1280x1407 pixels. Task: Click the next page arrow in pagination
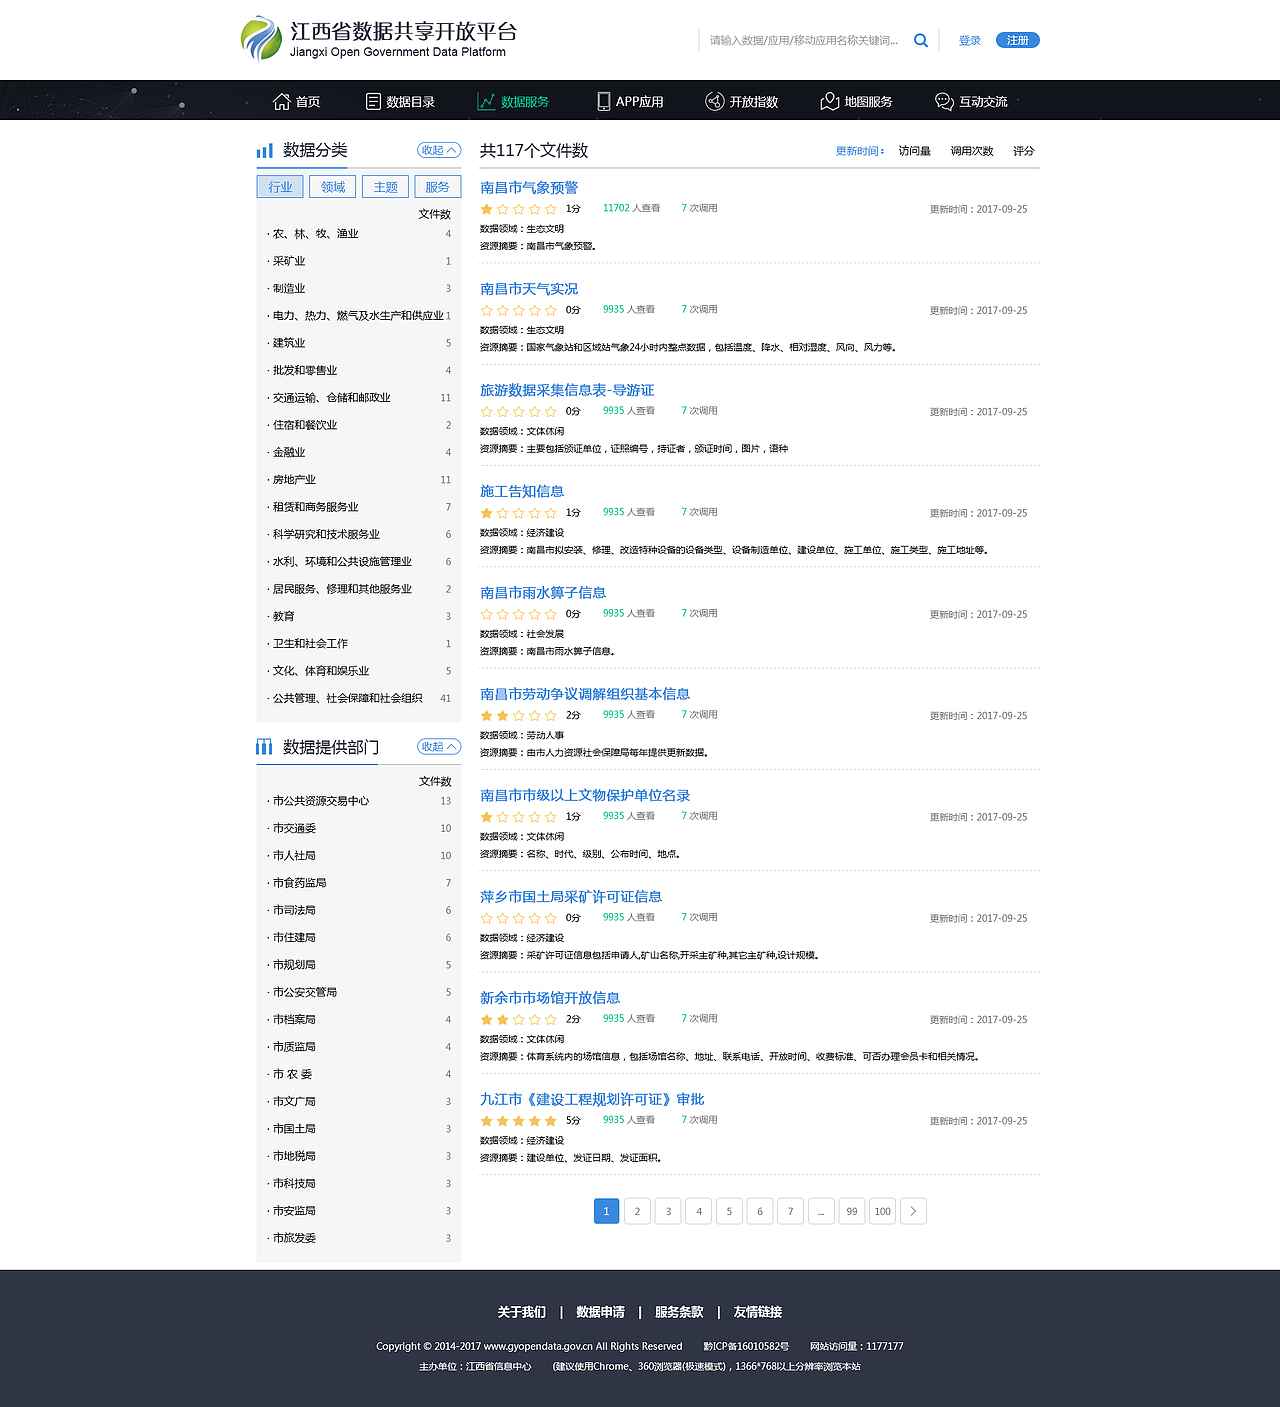pos(913,1211)
